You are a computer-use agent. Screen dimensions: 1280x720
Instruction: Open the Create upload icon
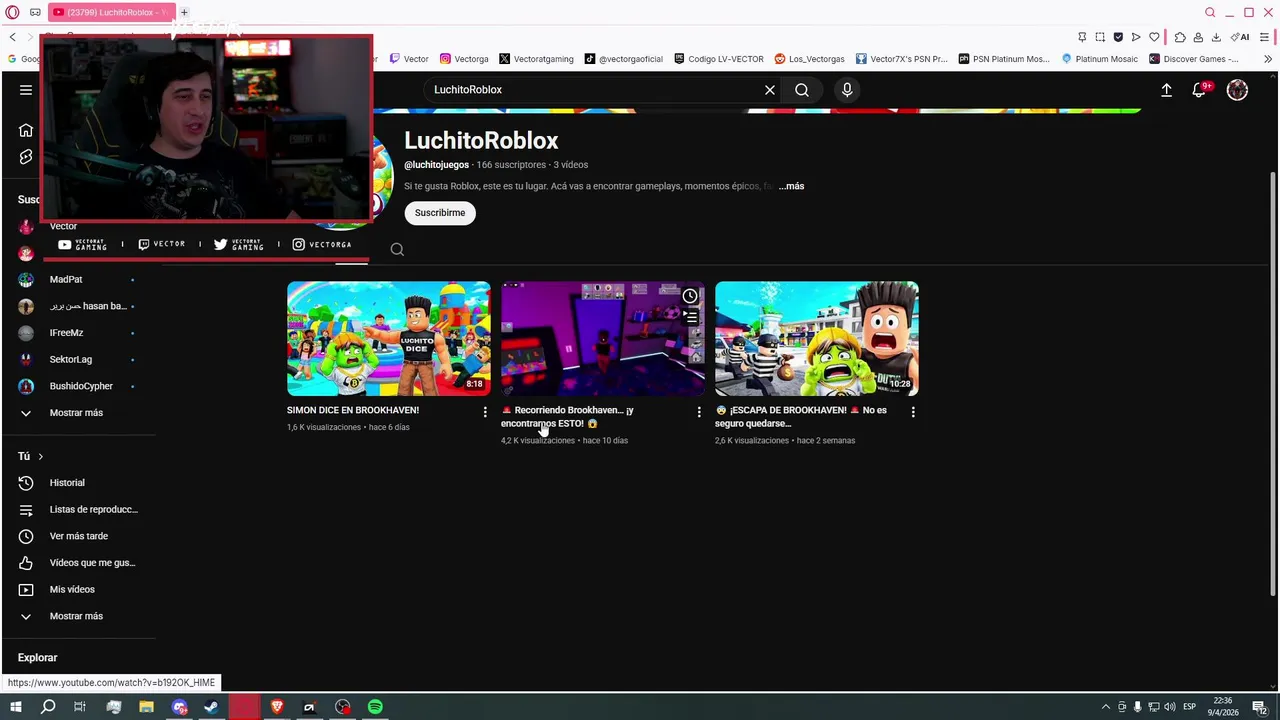coord(1166,90)
